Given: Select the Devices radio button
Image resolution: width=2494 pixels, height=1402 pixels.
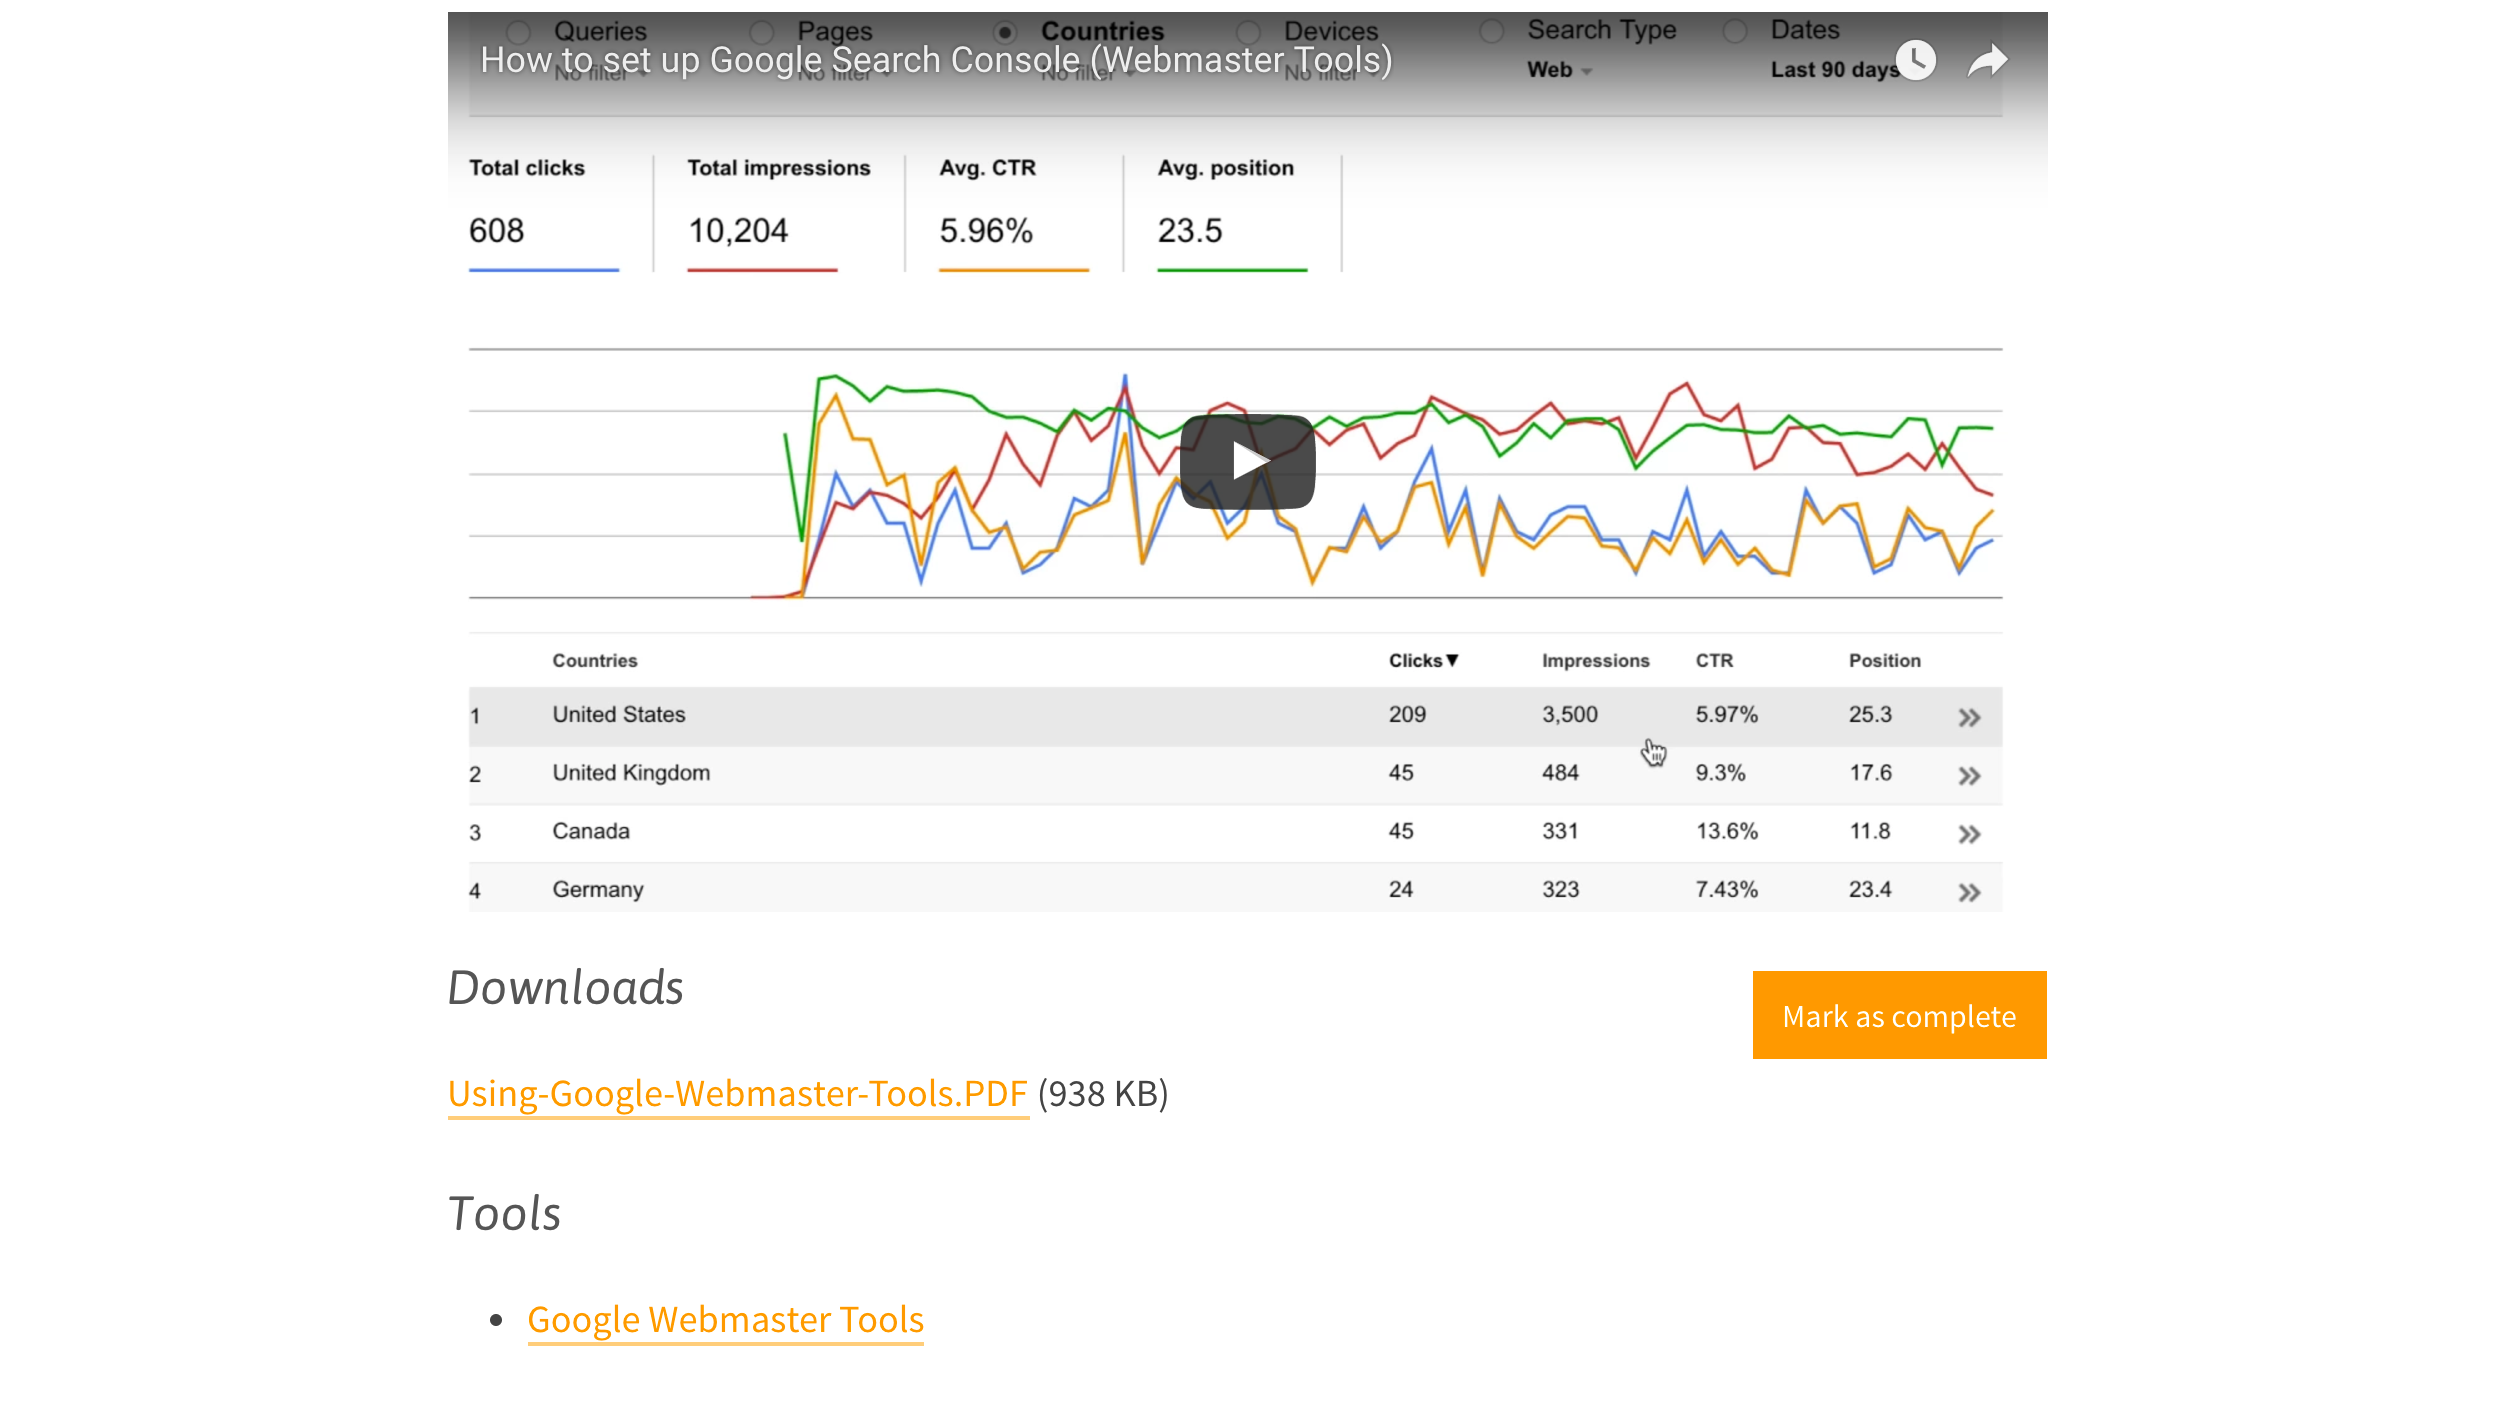Looking at the screenshot, I should click(1247, 32).
